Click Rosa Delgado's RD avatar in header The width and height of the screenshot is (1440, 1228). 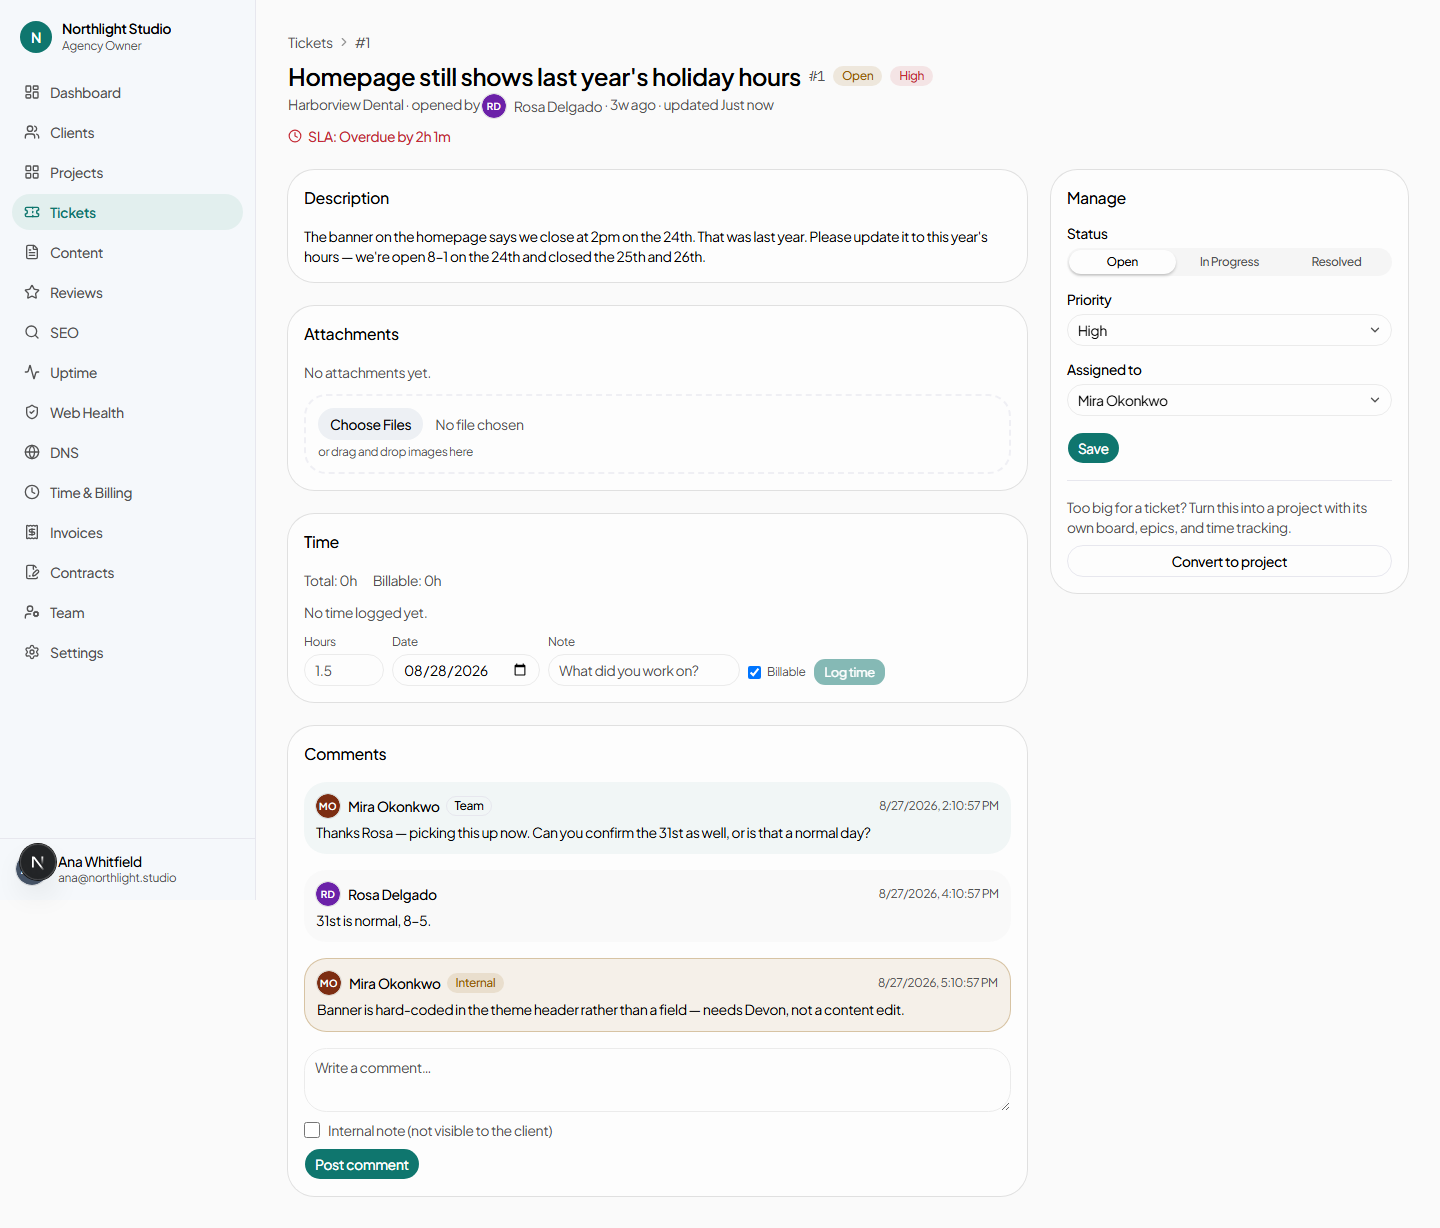[x=494, y=106]
